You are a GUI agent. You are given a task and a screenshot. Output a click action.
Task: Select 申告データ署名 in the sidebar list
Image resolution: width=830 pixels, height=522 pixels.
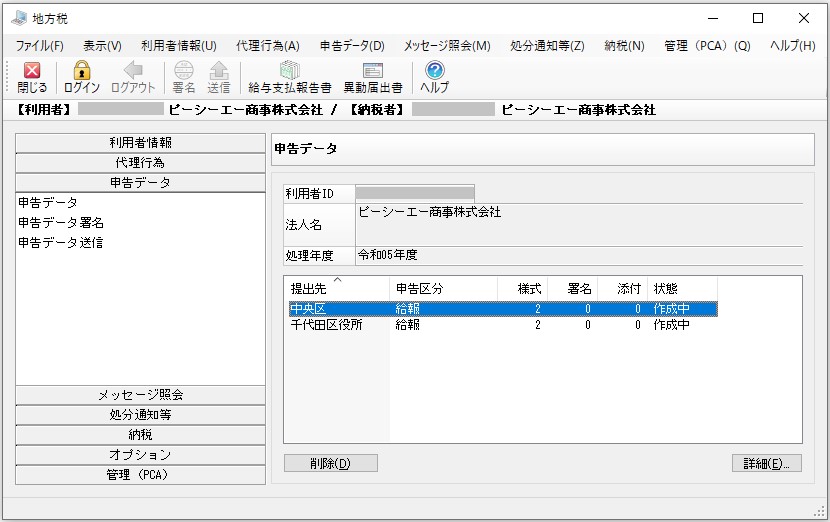[61, 223]
